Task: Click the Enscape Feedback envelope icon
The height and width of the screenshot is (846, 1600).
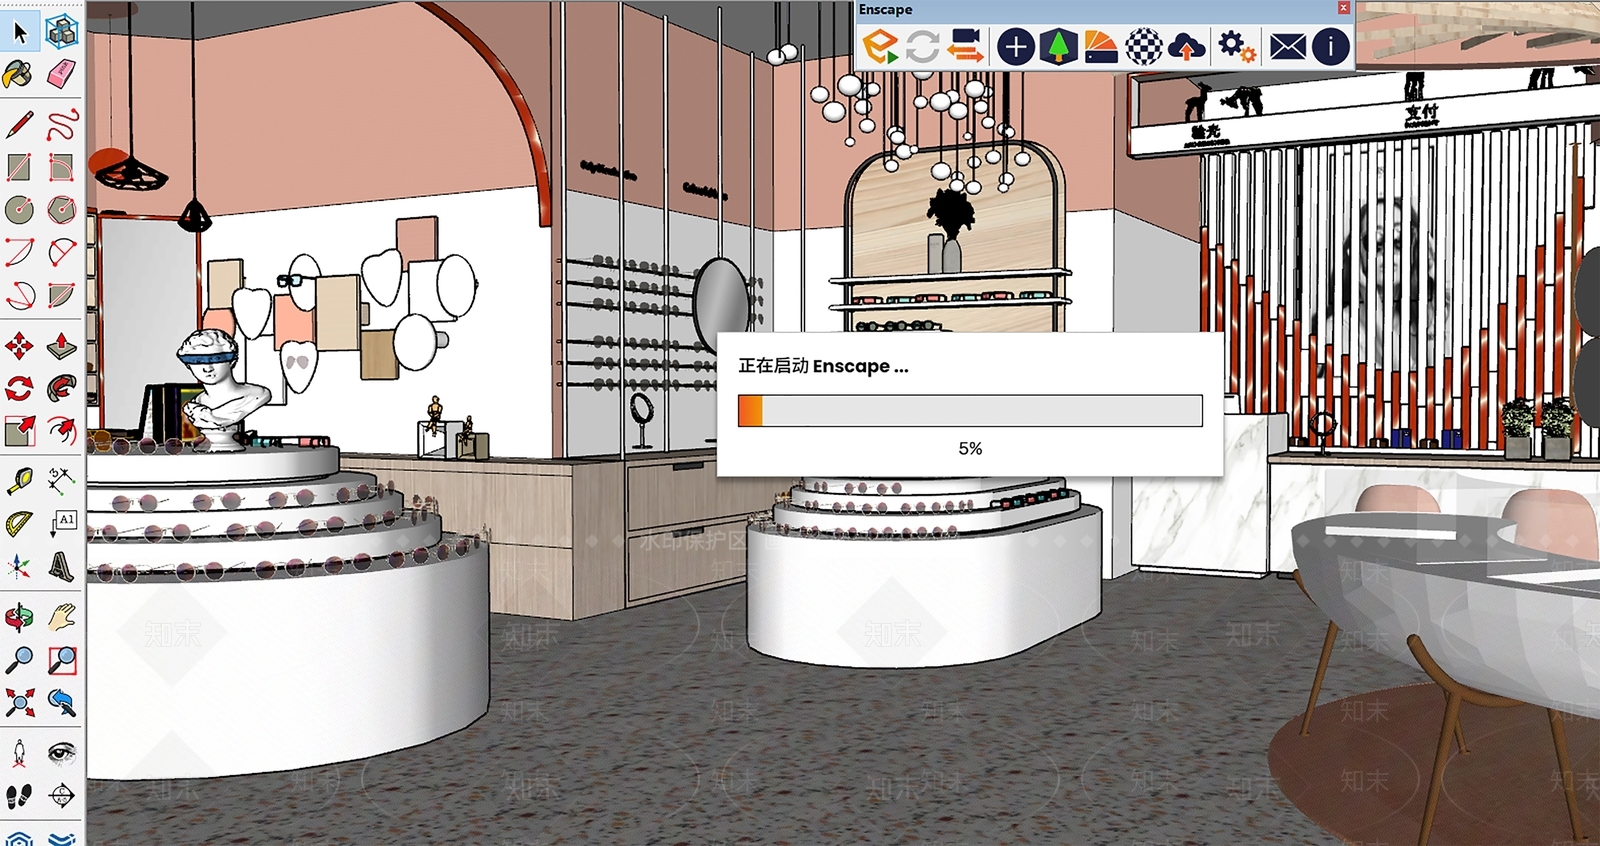Action: [x=1288, y=46]
